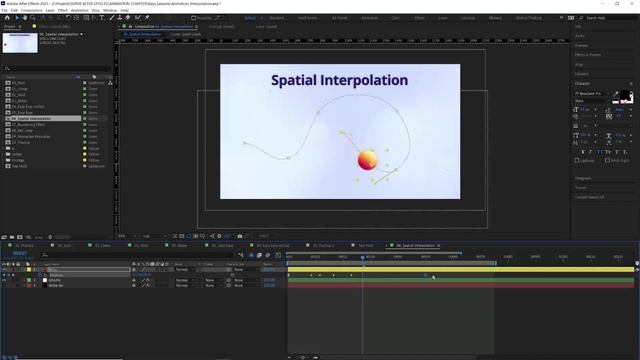Image resolution: width=640 pixels, height=360 pixels.
Task: Toggle Snapping checkbox in toolbar
Action: tap(193, 18)
